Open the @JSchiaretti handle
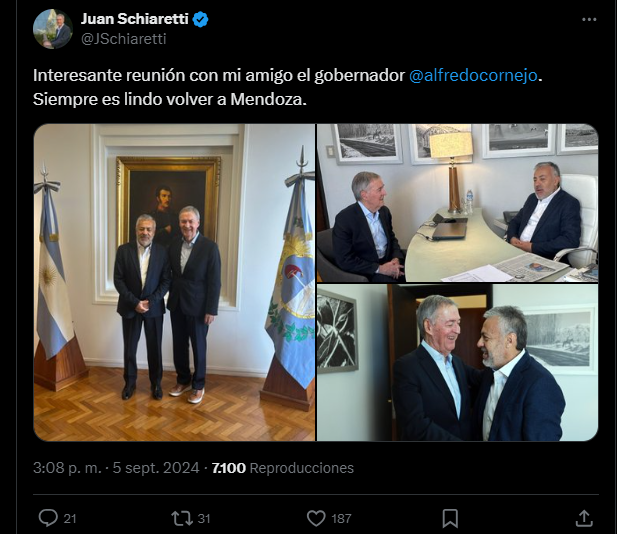Image resolution: width=617 pixels, height=534 pixels. point(124,39)
